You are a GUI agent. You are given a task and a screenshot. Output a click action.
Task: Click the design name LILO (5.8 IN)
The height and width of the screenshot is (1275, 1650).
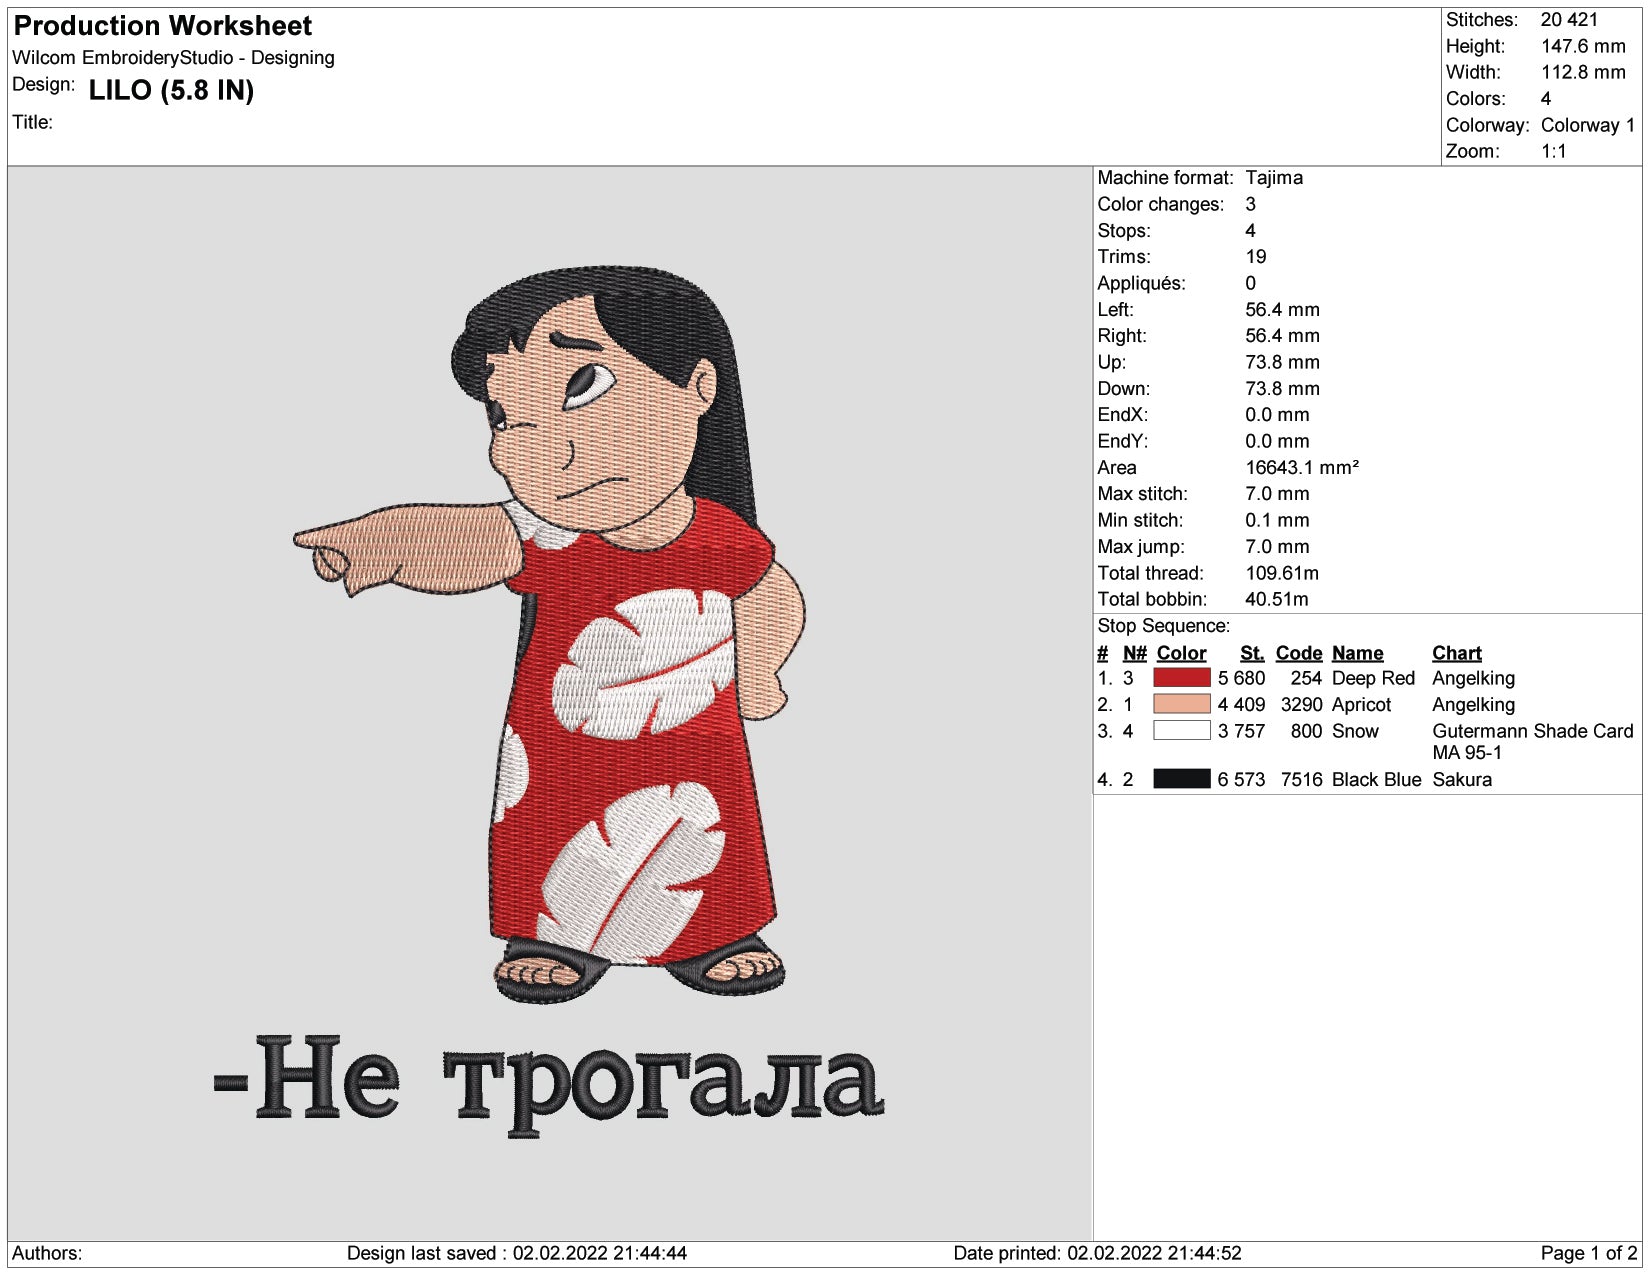[x=171, y=90]
